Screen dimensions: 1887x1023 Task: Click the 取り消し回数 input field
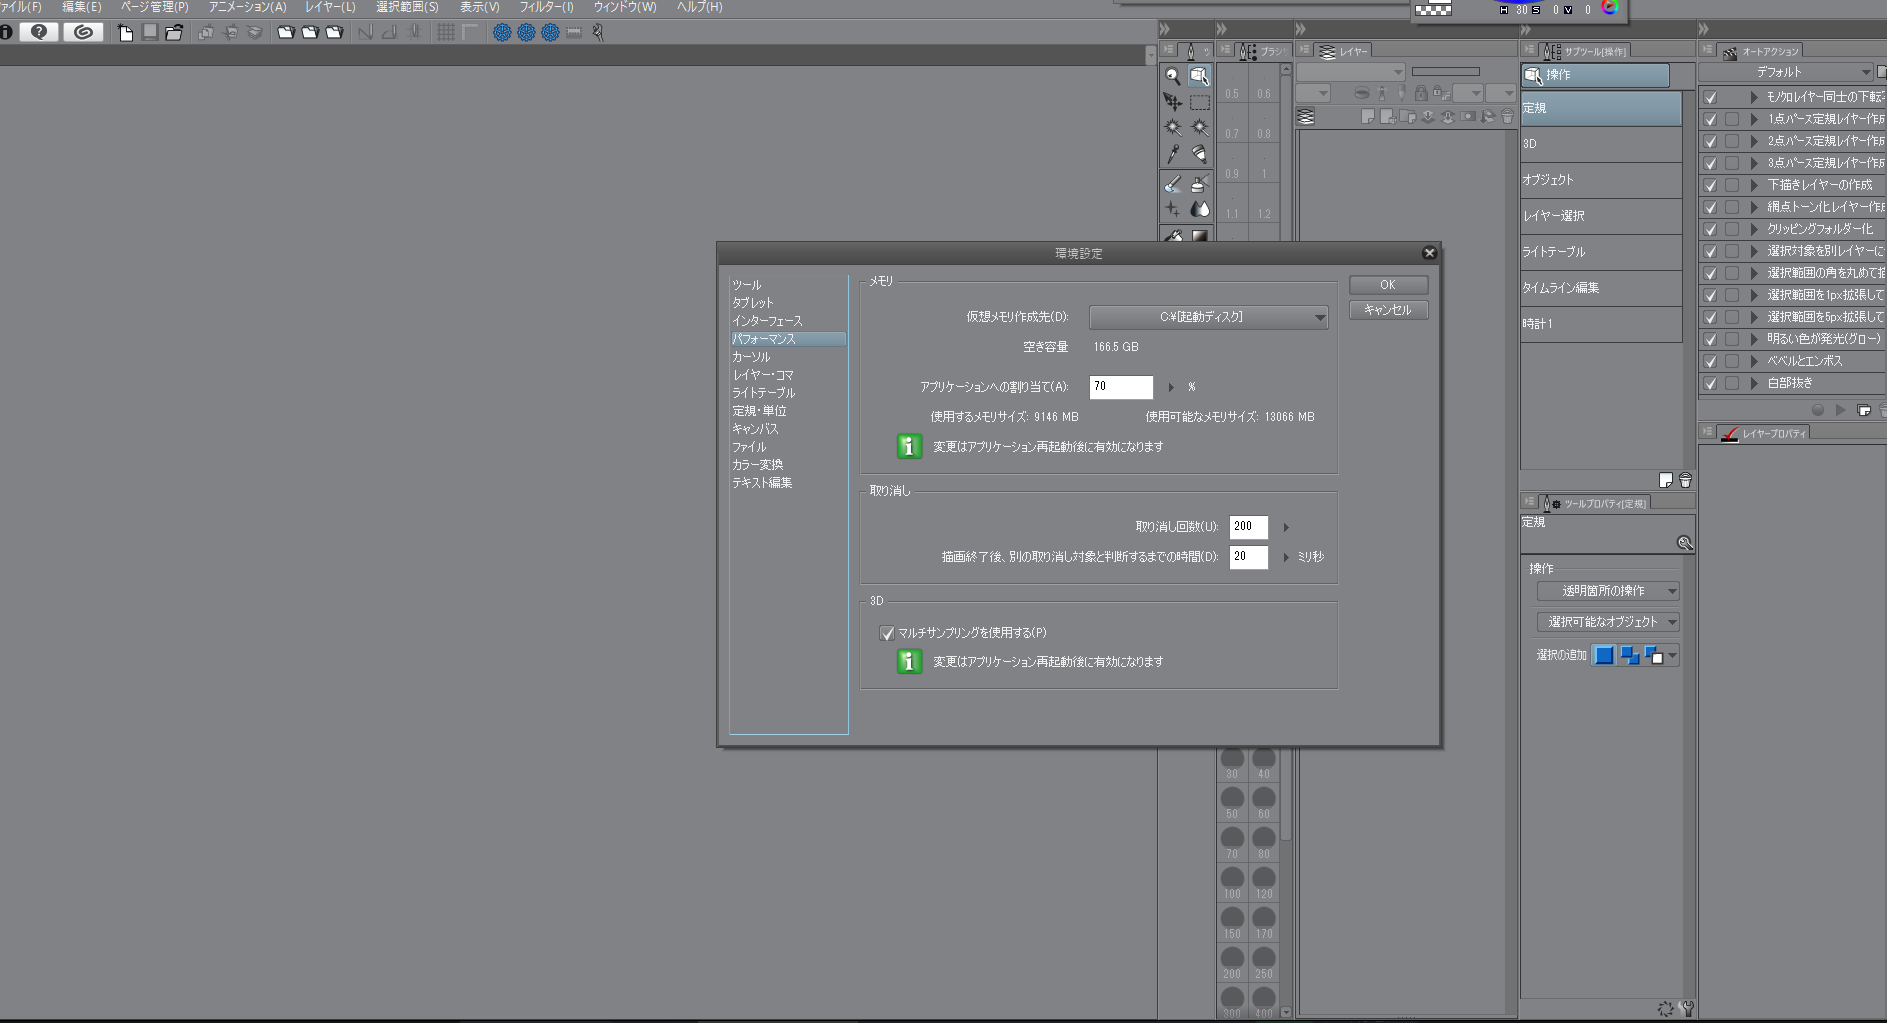click(1248, 526)
